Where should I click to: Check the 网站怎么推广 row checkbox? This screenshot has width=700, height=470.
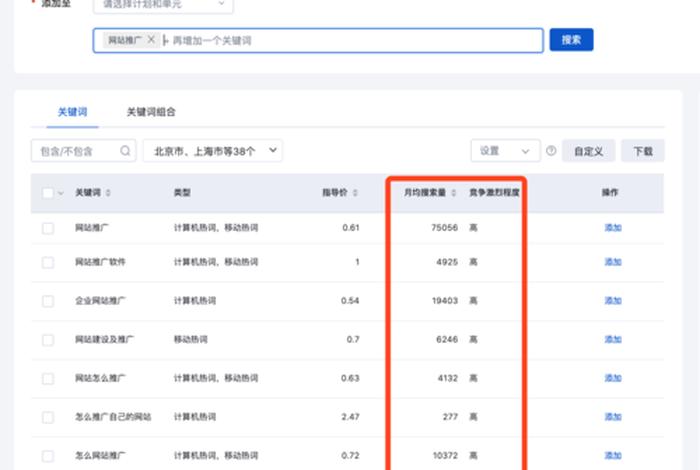pyautogui.click(x=48, y=378)
